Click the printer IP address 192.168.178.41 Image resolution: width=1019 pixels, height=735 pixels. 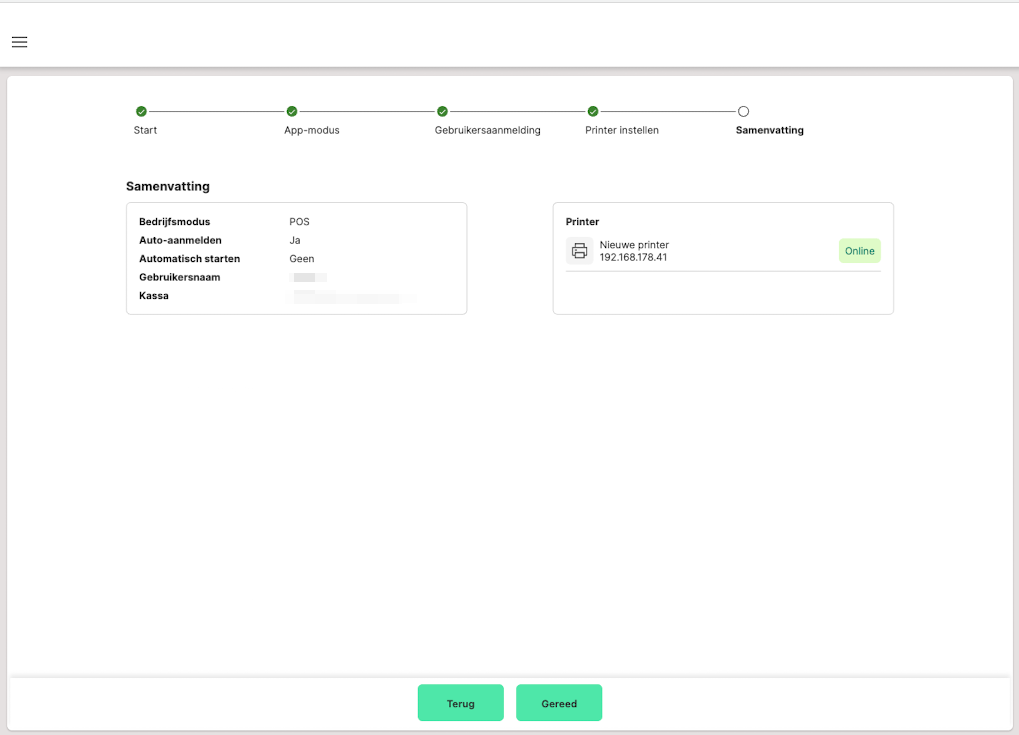click(633, 257)
